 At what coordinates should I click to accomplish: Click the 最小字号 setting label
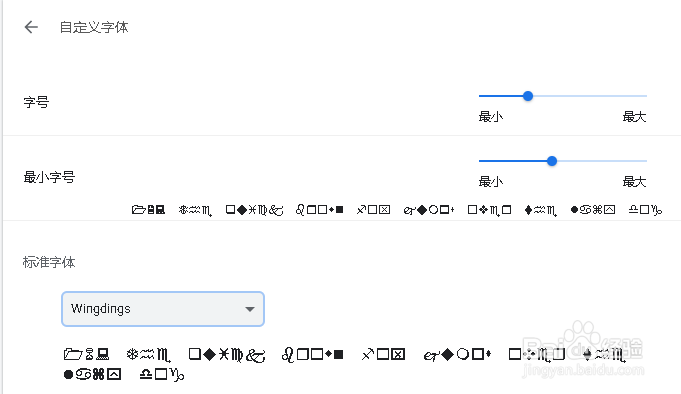(x=49, y=177)
